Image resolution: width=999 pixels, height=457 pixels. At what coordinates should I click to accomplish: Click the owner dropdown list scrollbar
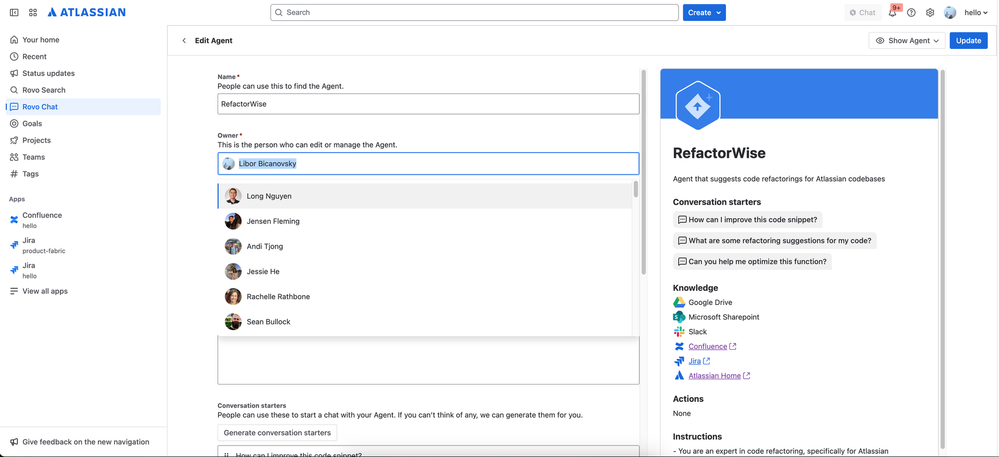pos(635,190)
